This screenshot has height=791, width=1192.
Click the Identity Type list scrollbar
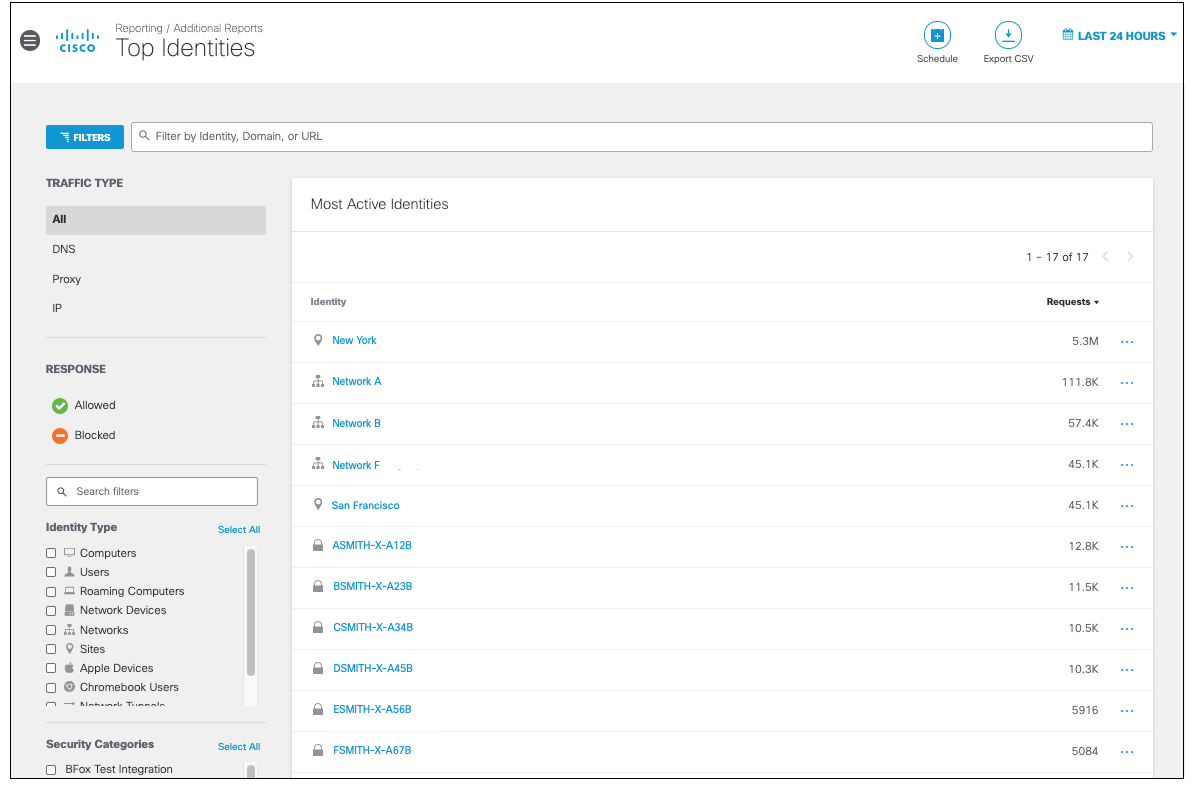251,612
